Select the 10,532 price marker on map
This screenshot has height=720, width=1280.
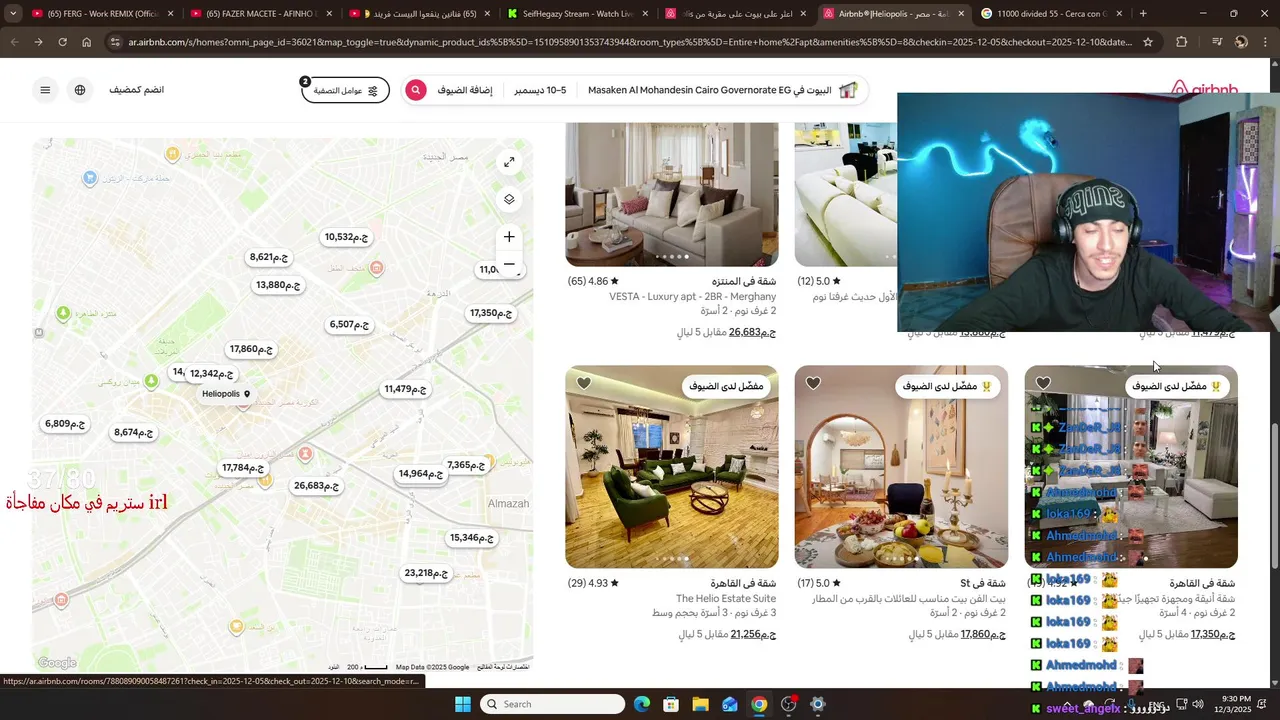346,237
